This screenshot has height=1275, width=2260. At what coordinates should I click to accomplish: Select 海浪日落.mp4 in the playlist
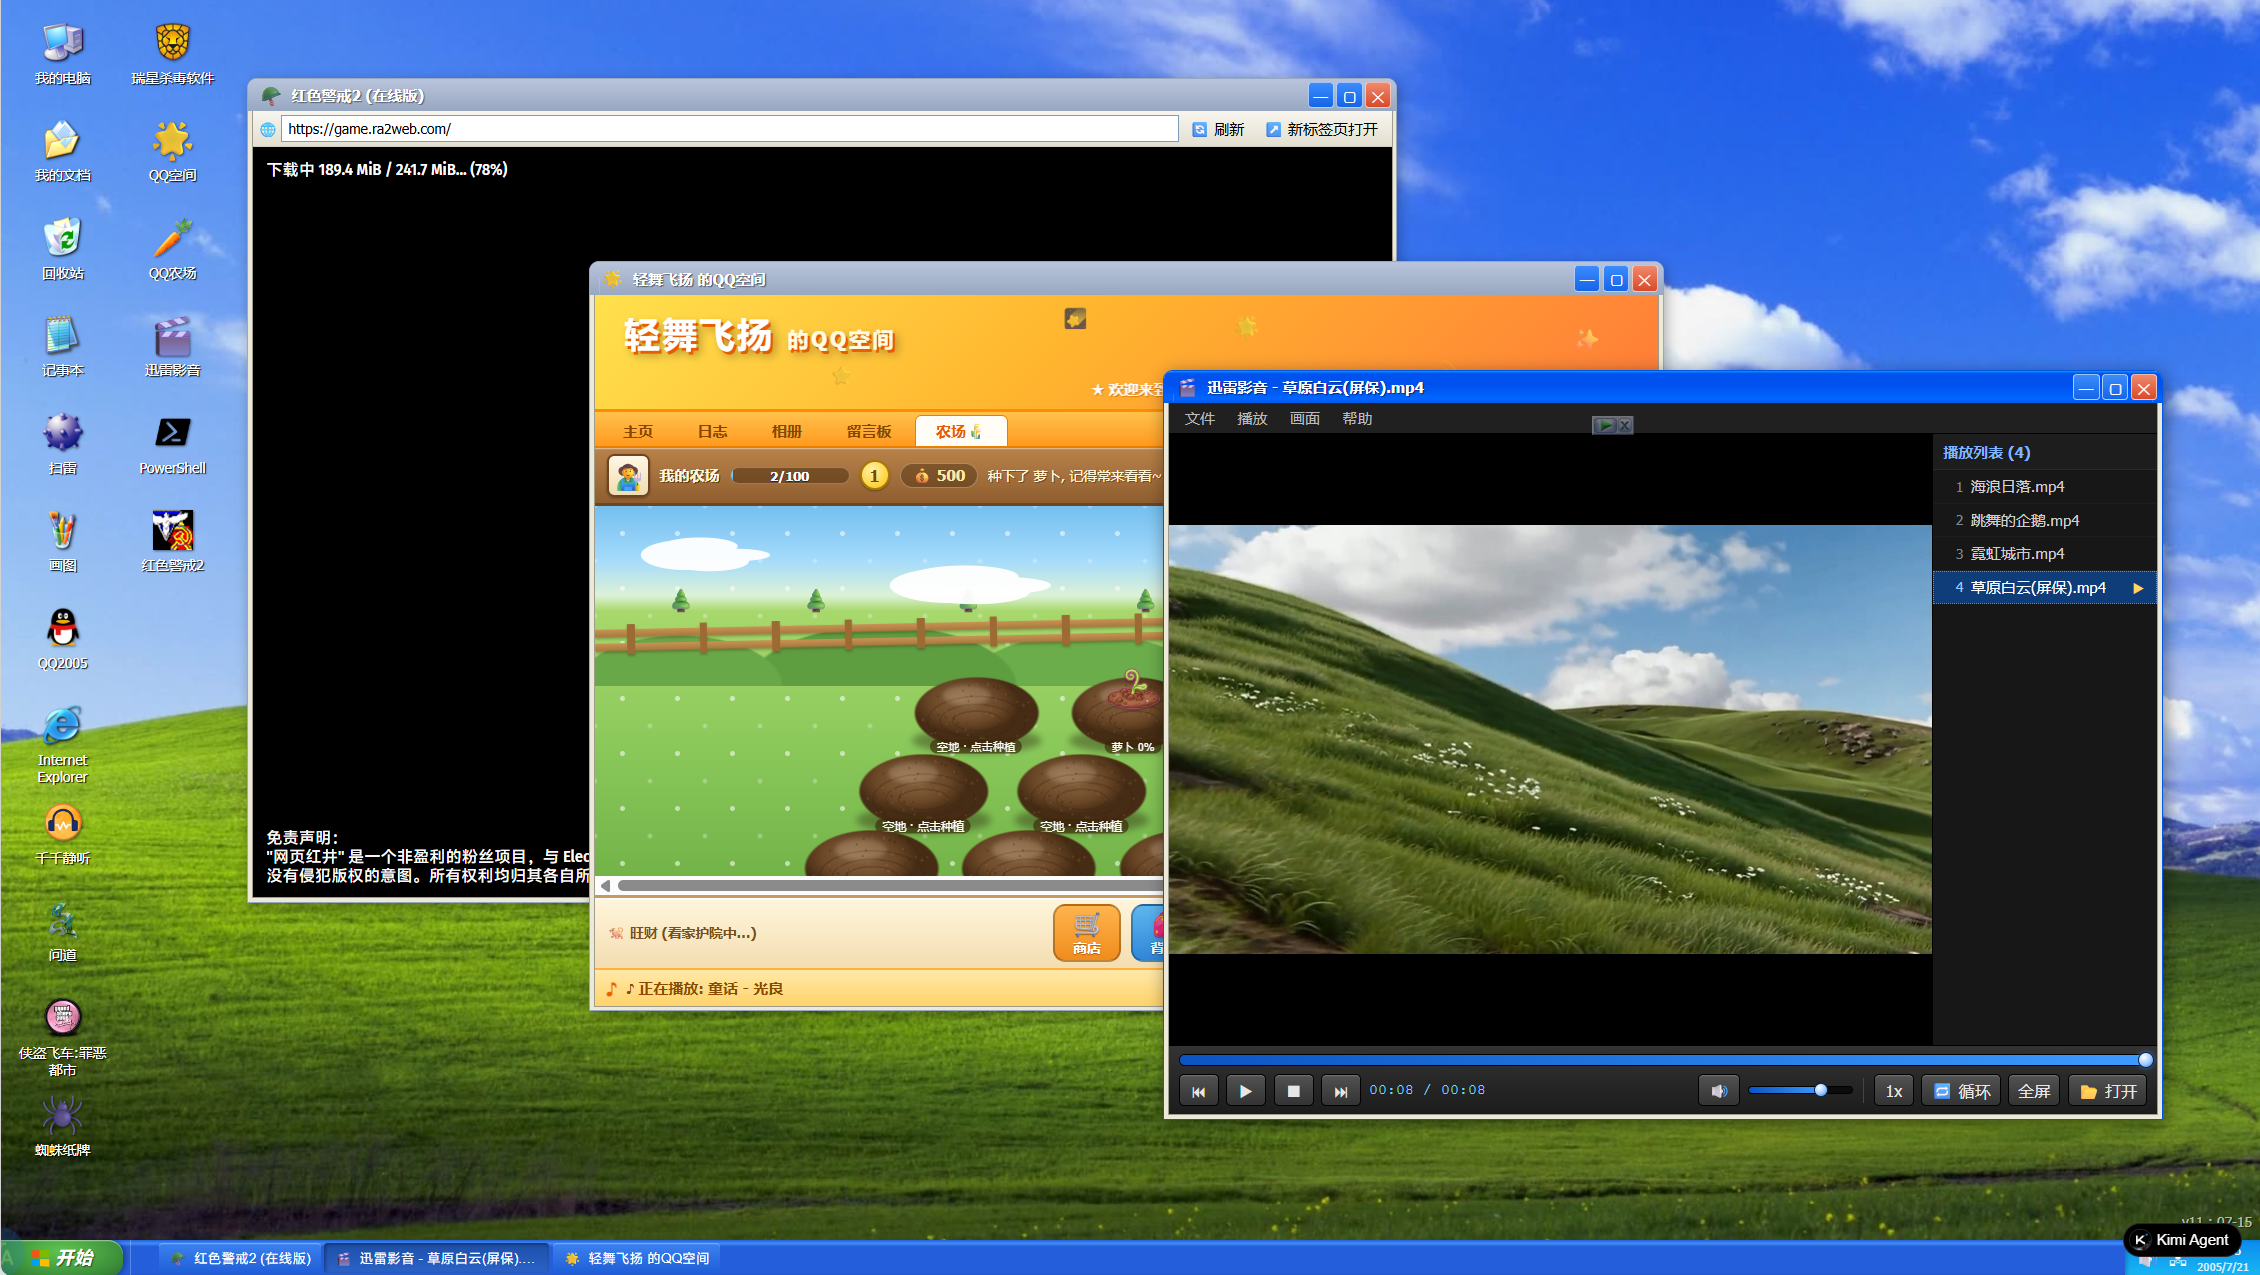pos(2045,487)
